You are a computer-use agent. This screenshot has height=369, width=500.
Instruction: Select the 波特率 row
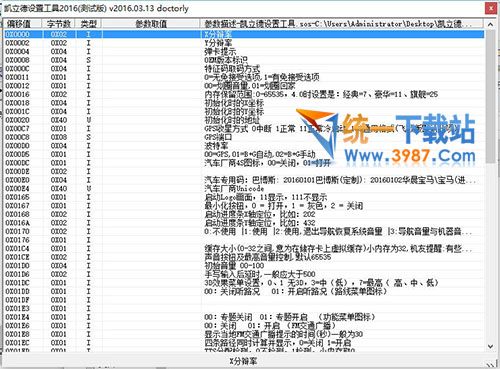244,146
